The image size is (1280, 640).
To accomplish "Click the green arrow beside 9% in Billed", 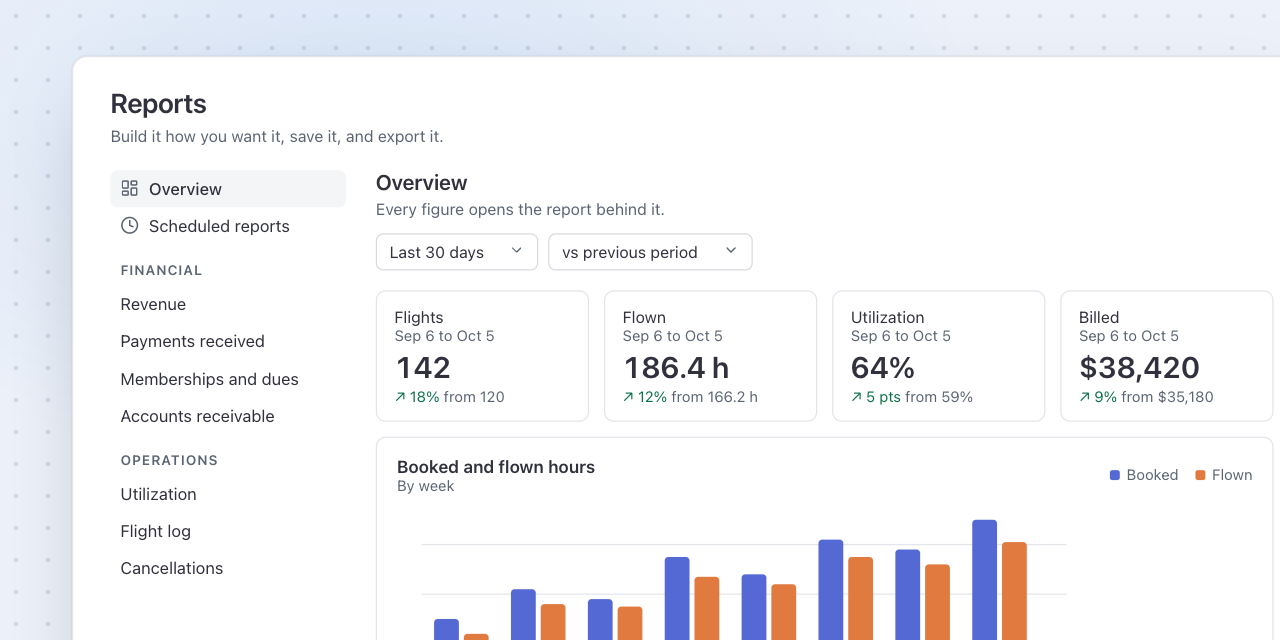I will click(1085, 397).
